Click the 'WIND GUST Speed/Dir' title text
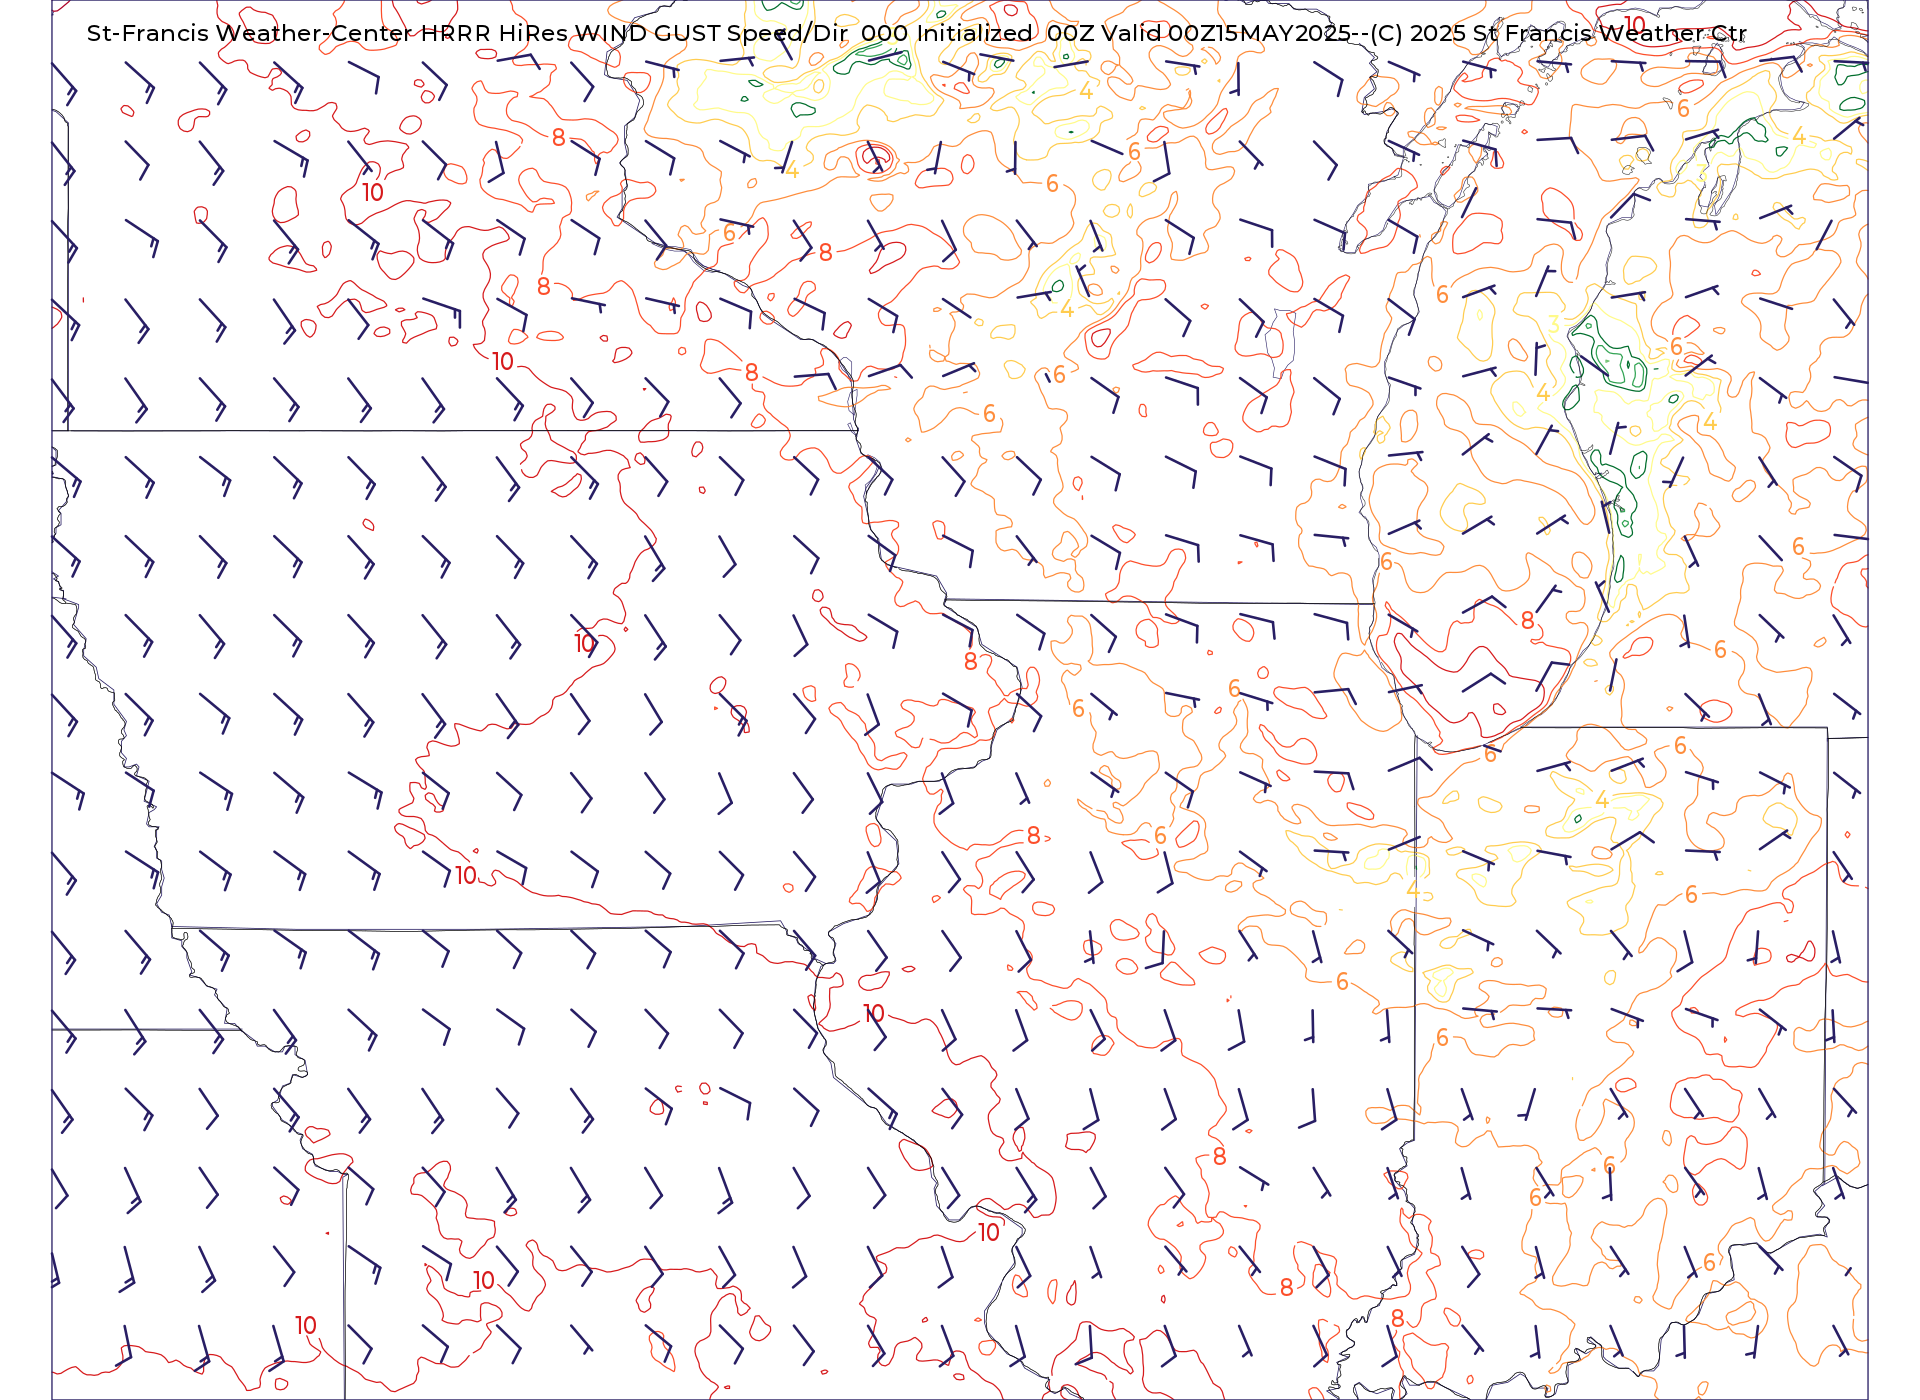Screen dimensions: 1920x1400 click(711, 33)
